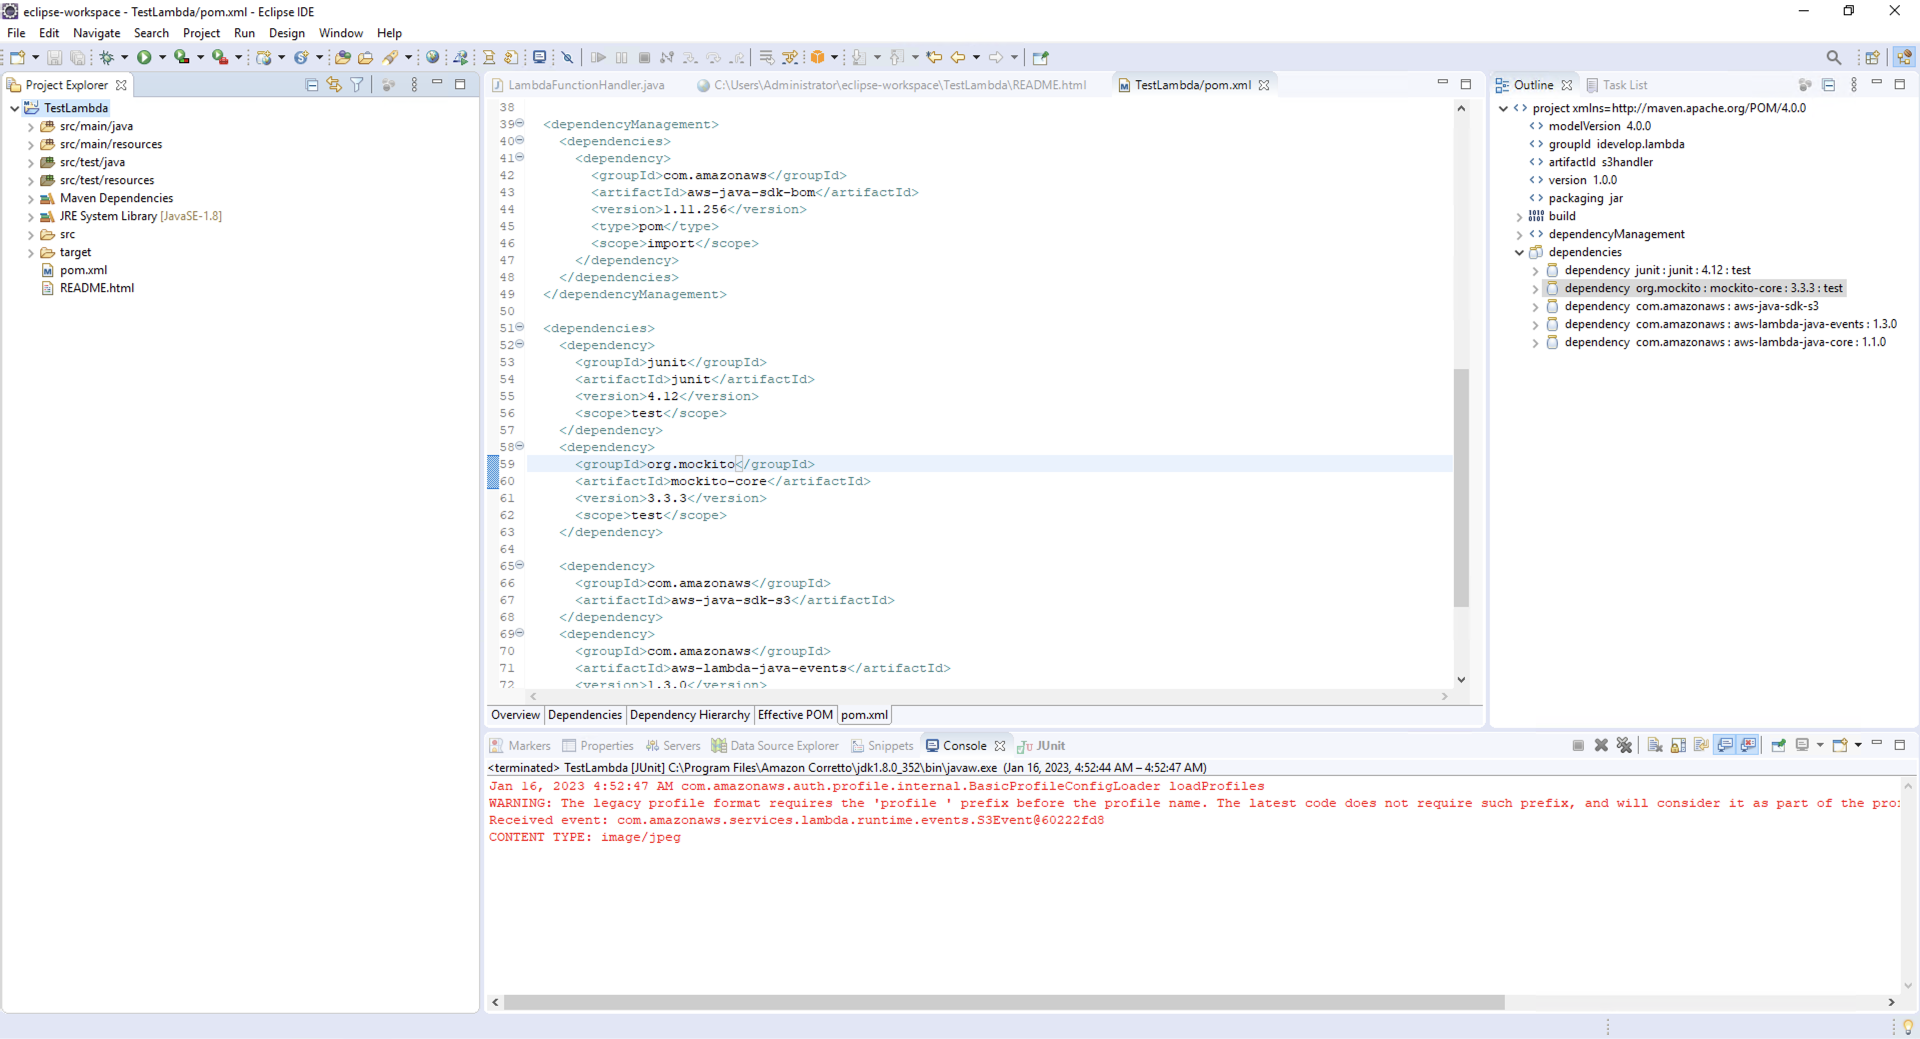Open the Design menu
The height and width of the screenshot is (1039, 1920).
click(287, 33)
